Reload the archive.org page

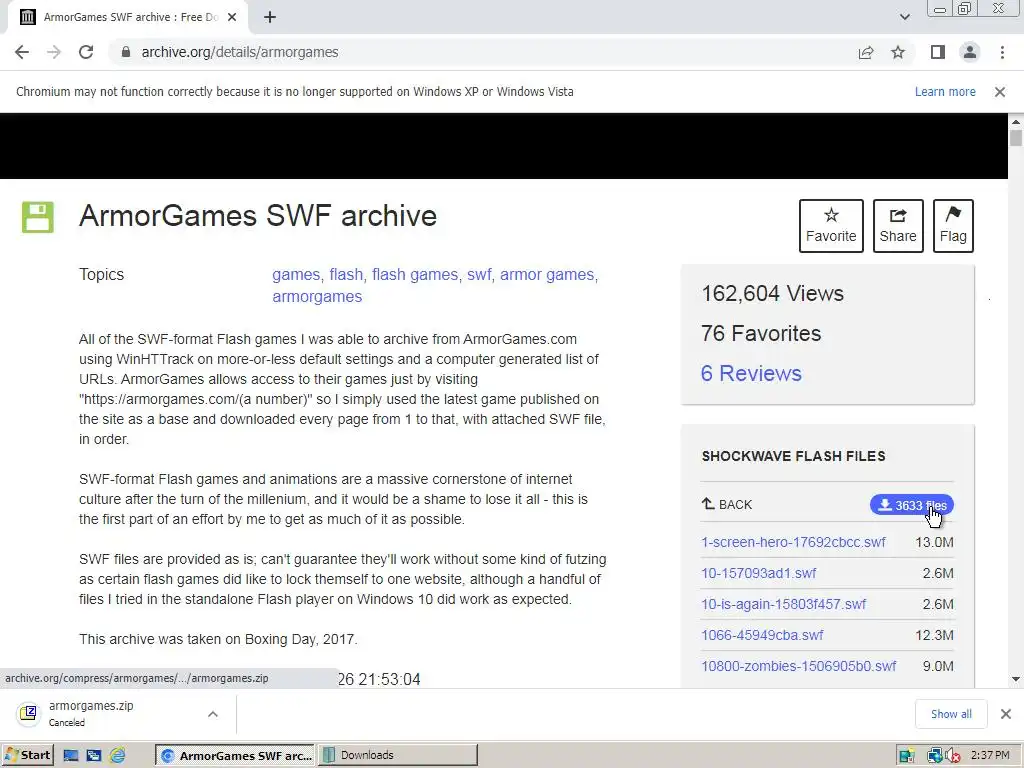point(86,52)
